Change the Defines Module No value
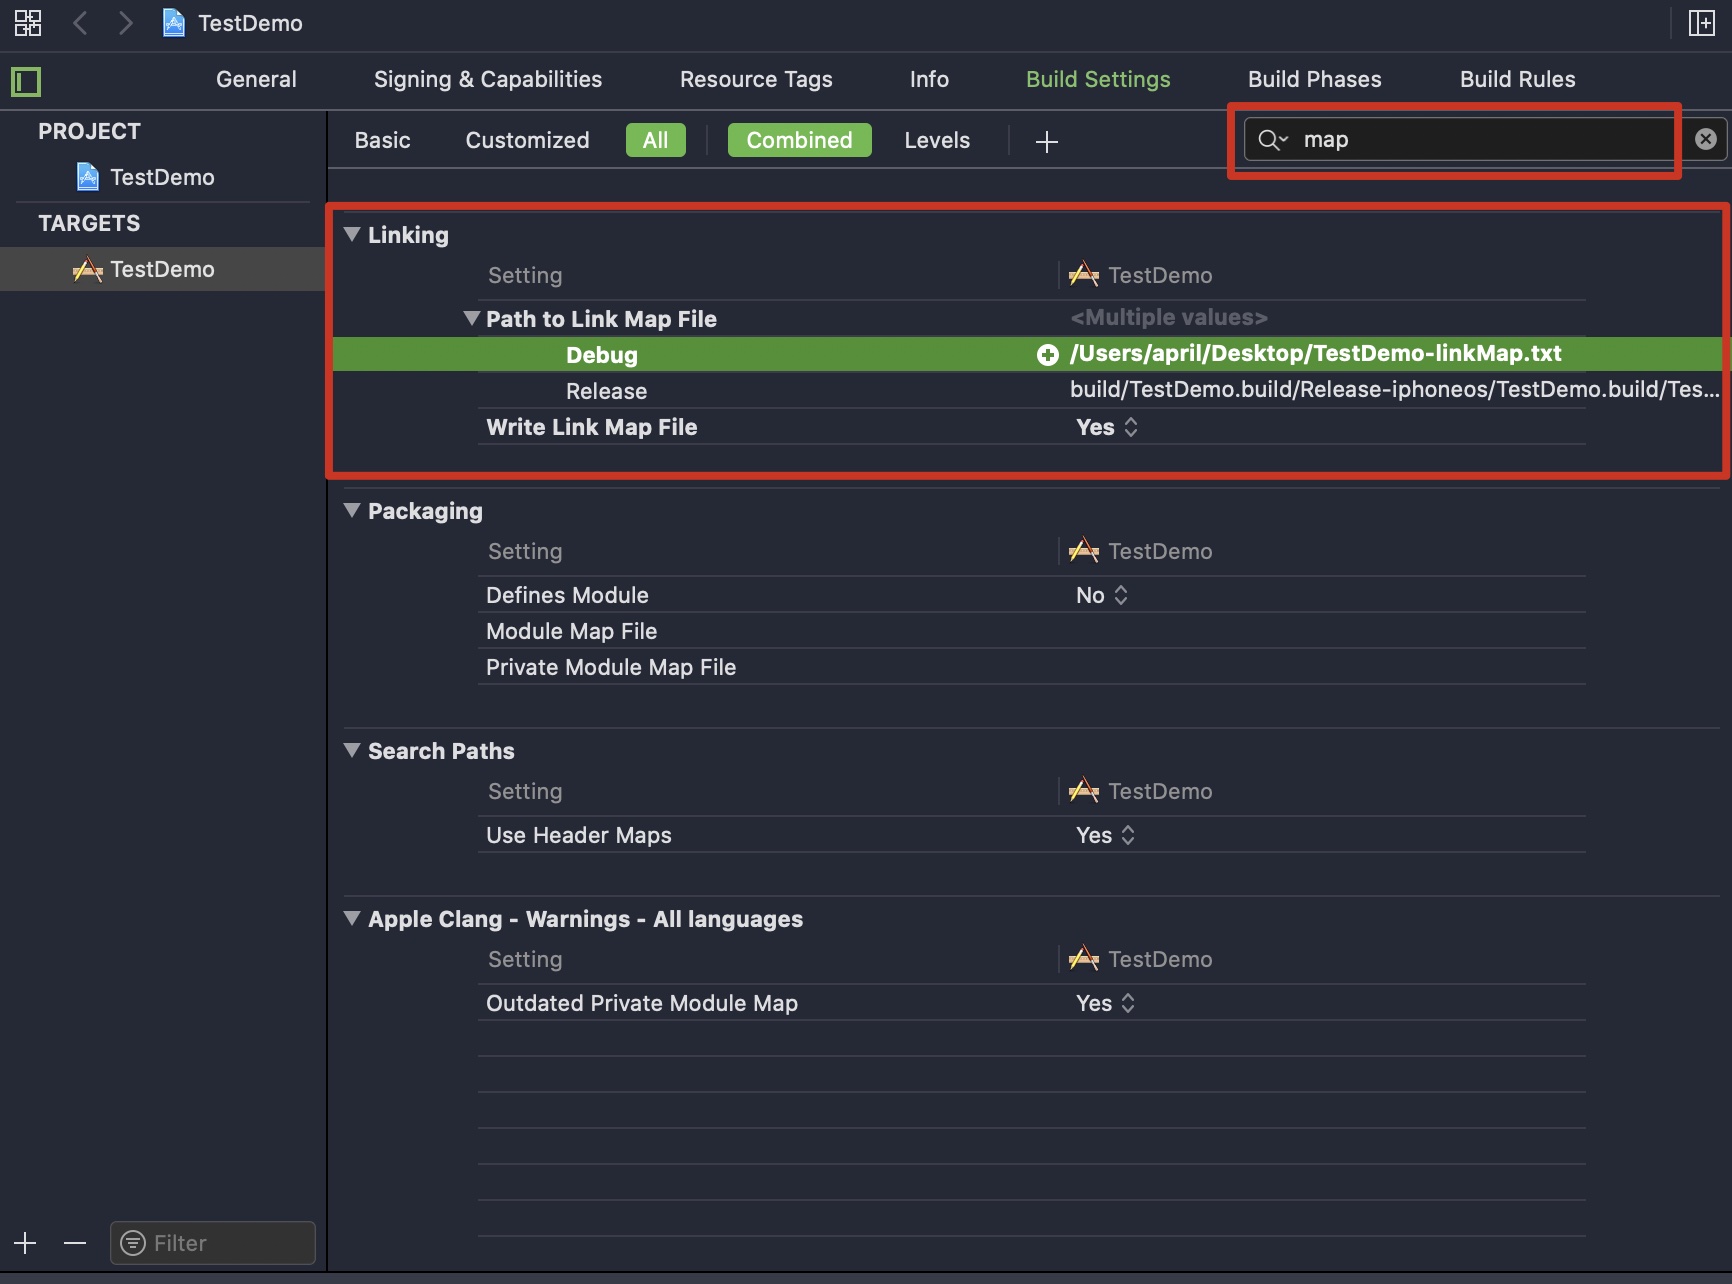This screenshot has height=1284, width=1732. point(1102,595)
